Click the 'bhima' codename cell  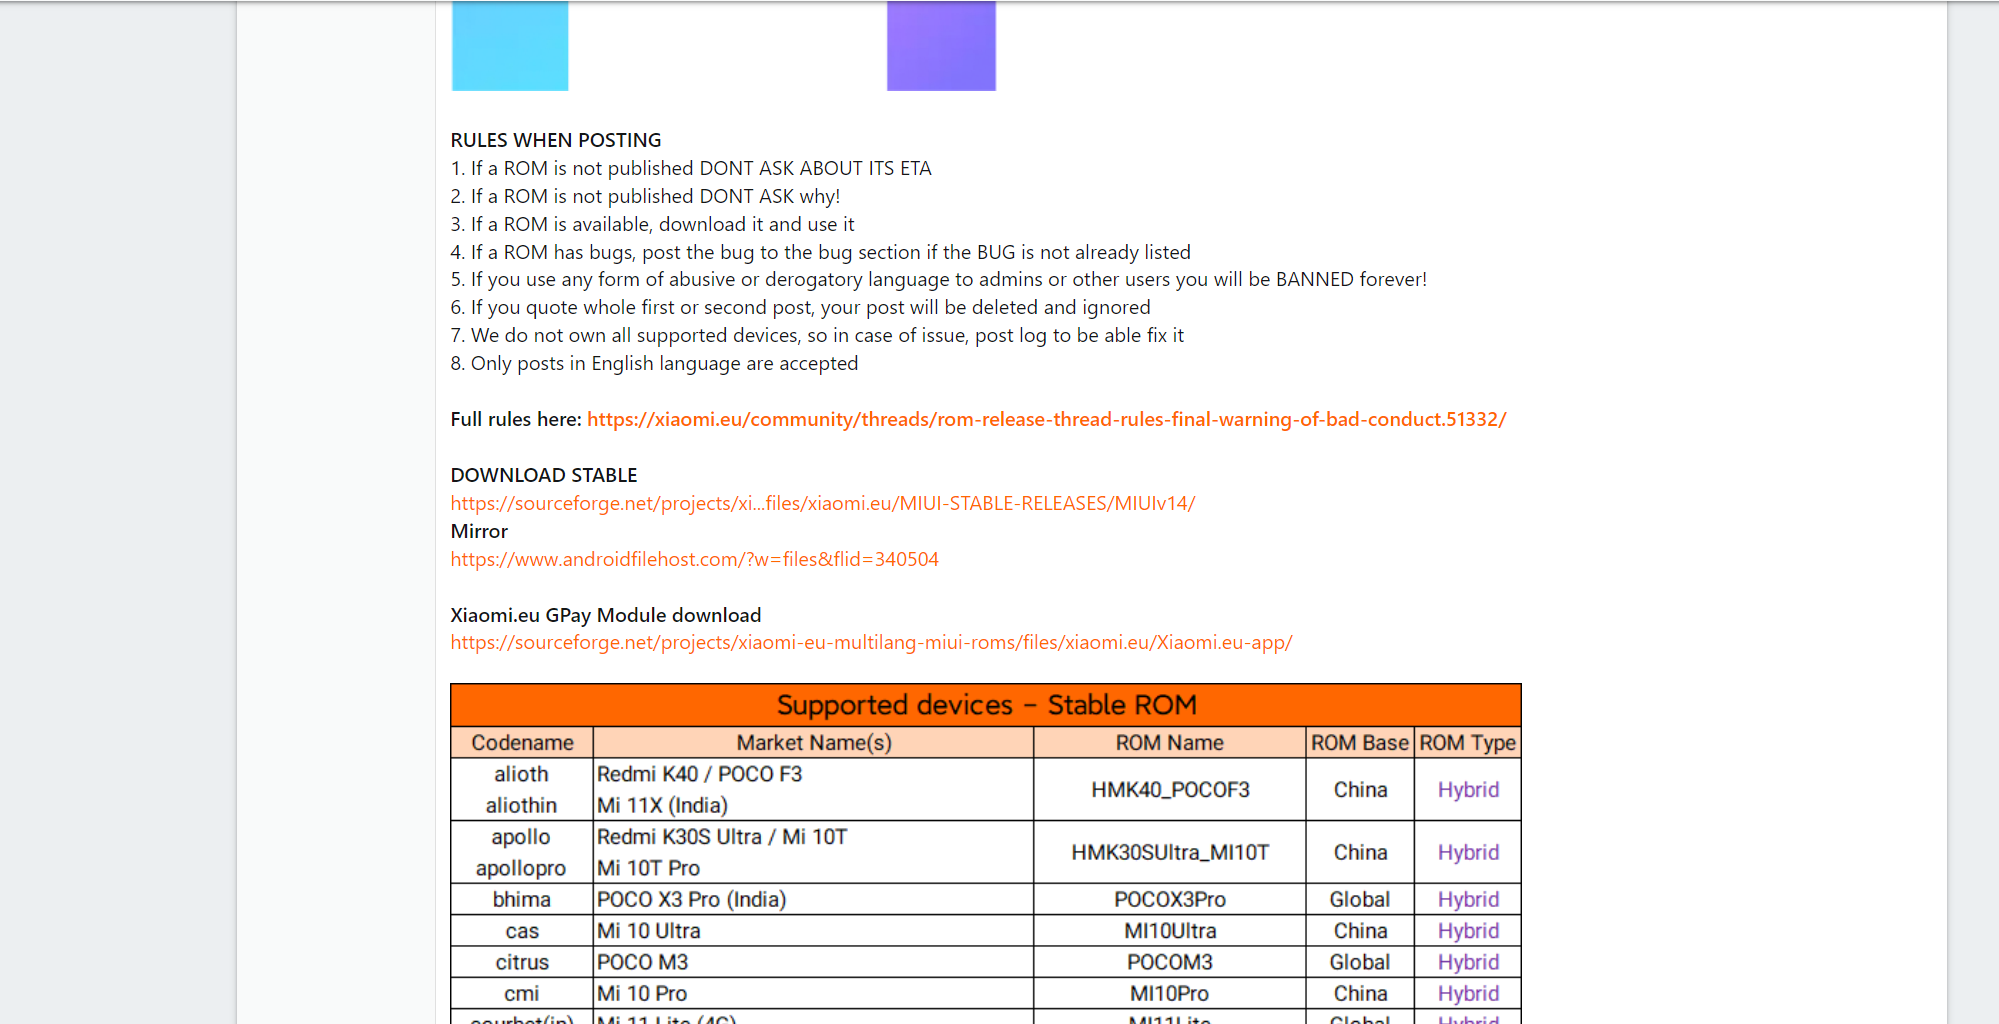(521, 899)
